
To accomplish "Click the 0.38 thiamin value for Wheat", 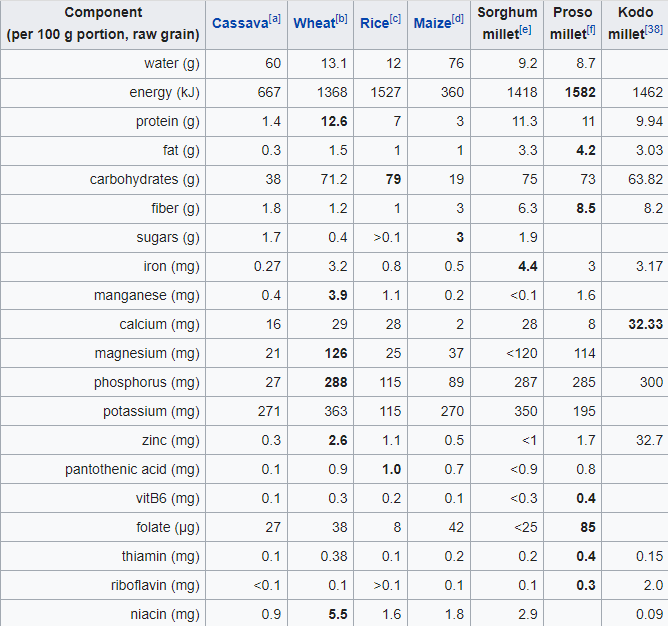I will point(334,556).
